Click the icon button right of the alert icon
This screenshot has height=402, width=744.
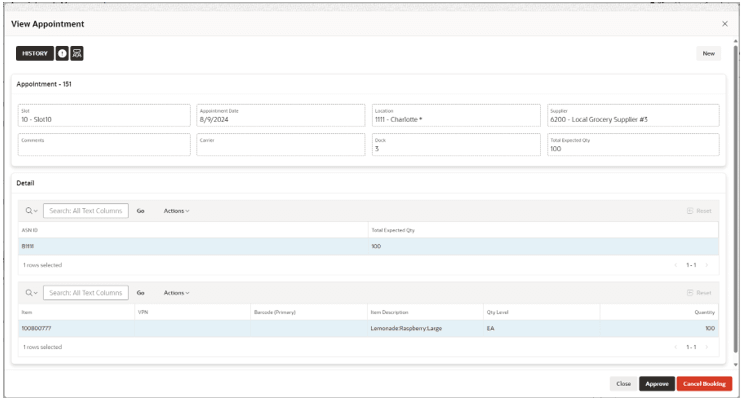click(77, 54)
